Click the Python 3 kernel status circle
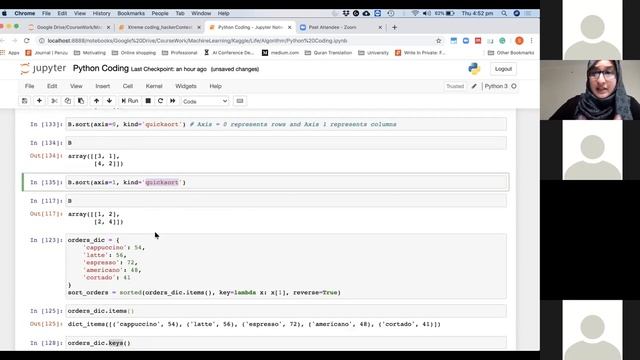Image resolution: width=640 pixels, height=360 pixels. click(x=514, y=86)
